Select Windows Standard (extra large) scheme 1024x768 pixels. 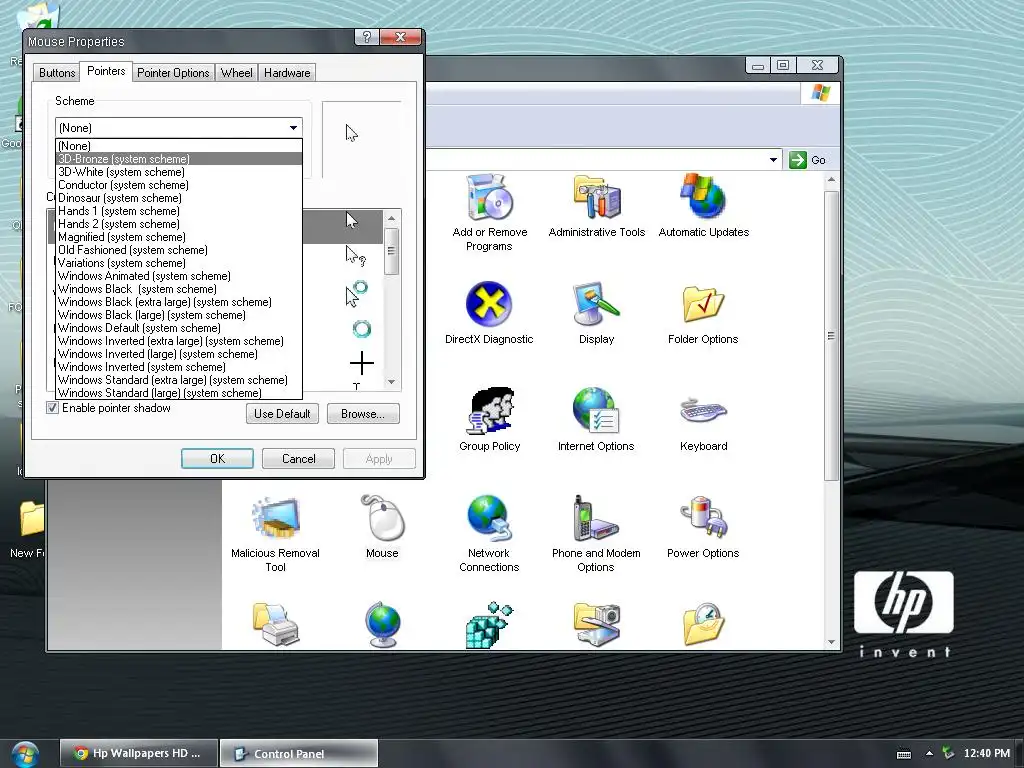tap(179, 380)
